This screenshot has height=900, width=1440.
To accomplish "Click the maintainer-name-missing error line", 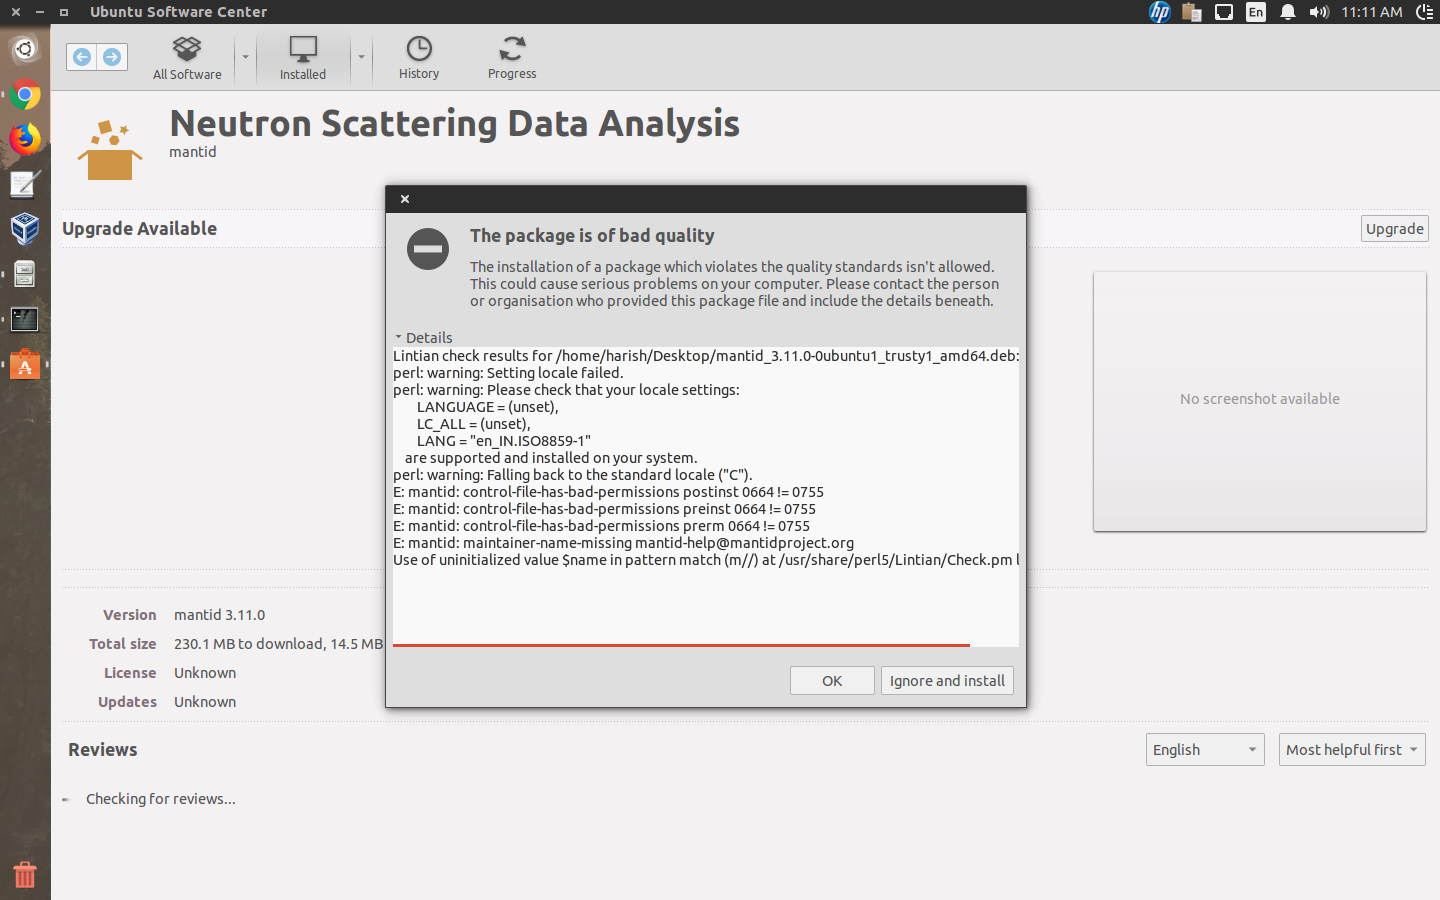I will point(623,543).
